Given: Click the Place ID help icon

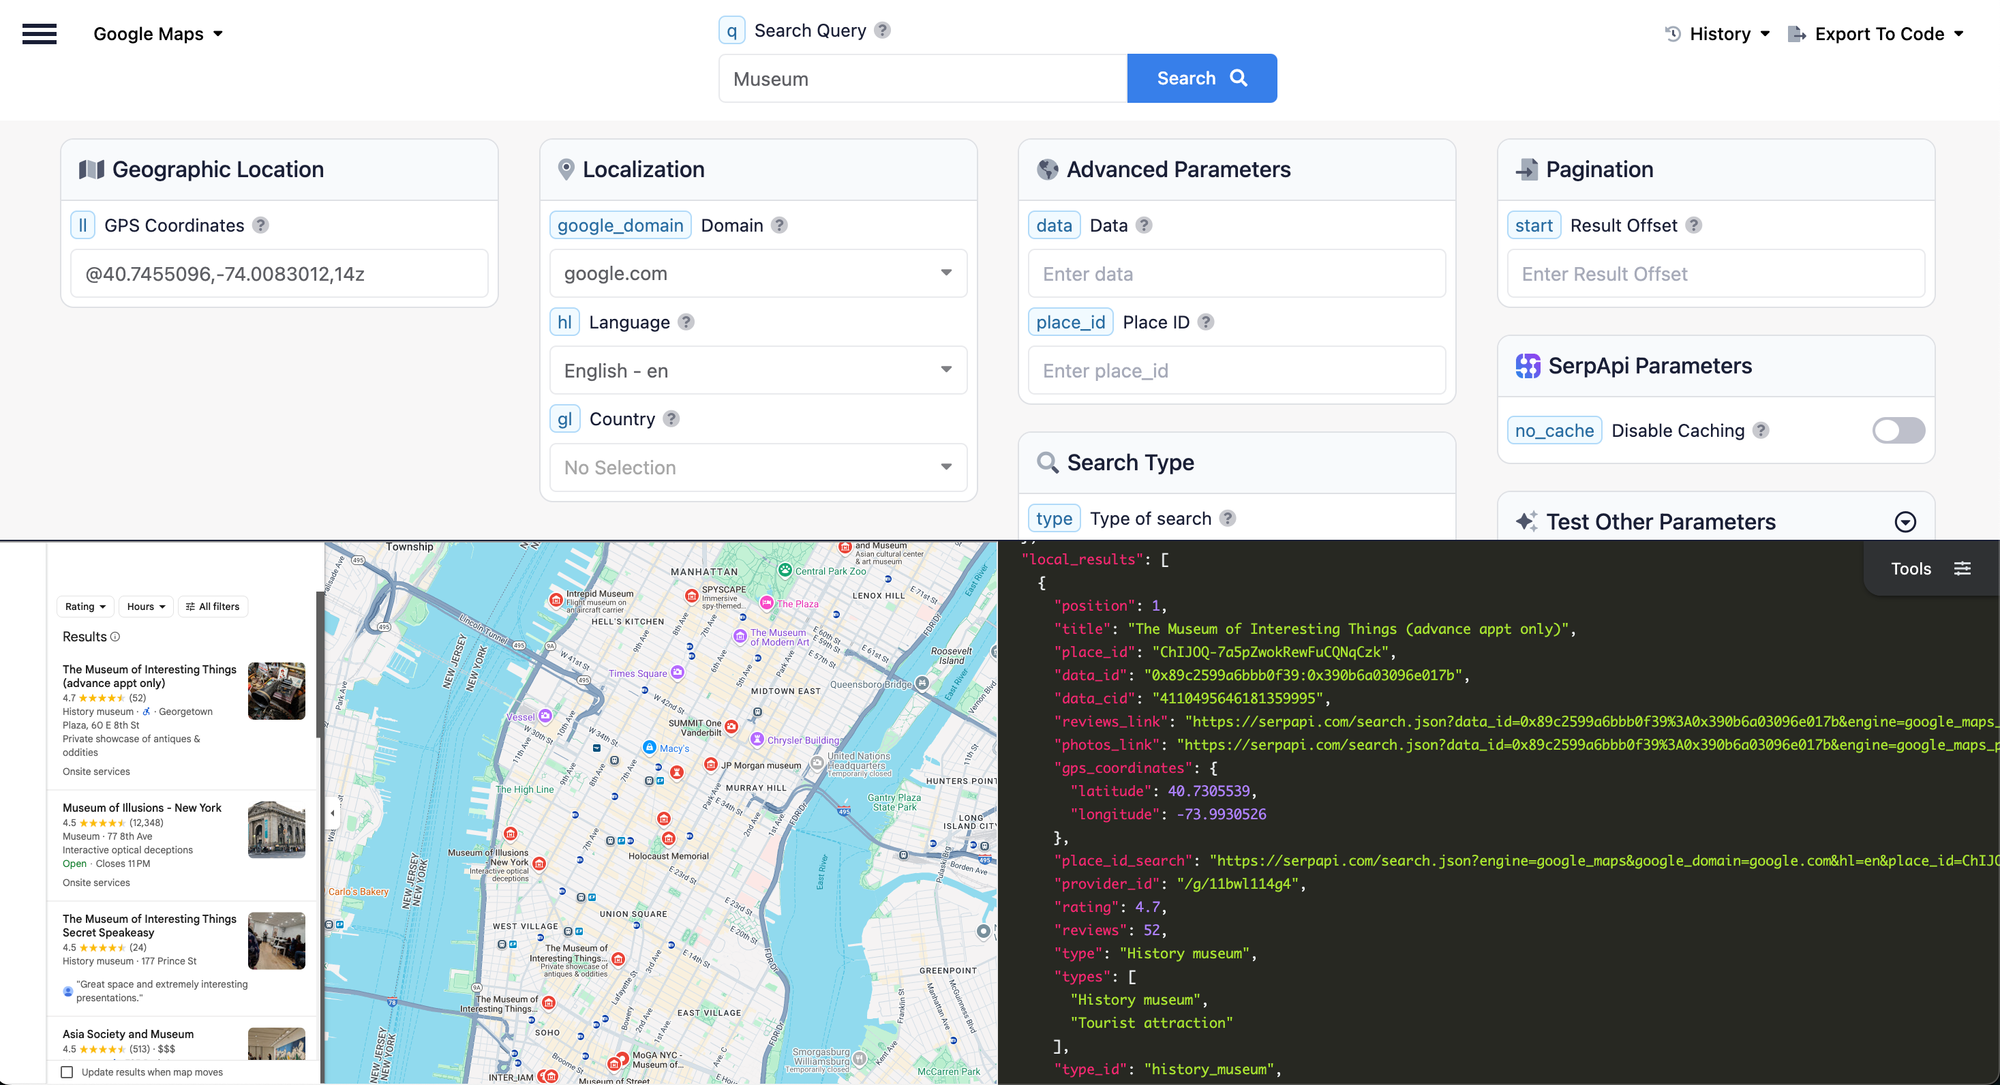Looking at the screenshot, I should pos(1206,322).
